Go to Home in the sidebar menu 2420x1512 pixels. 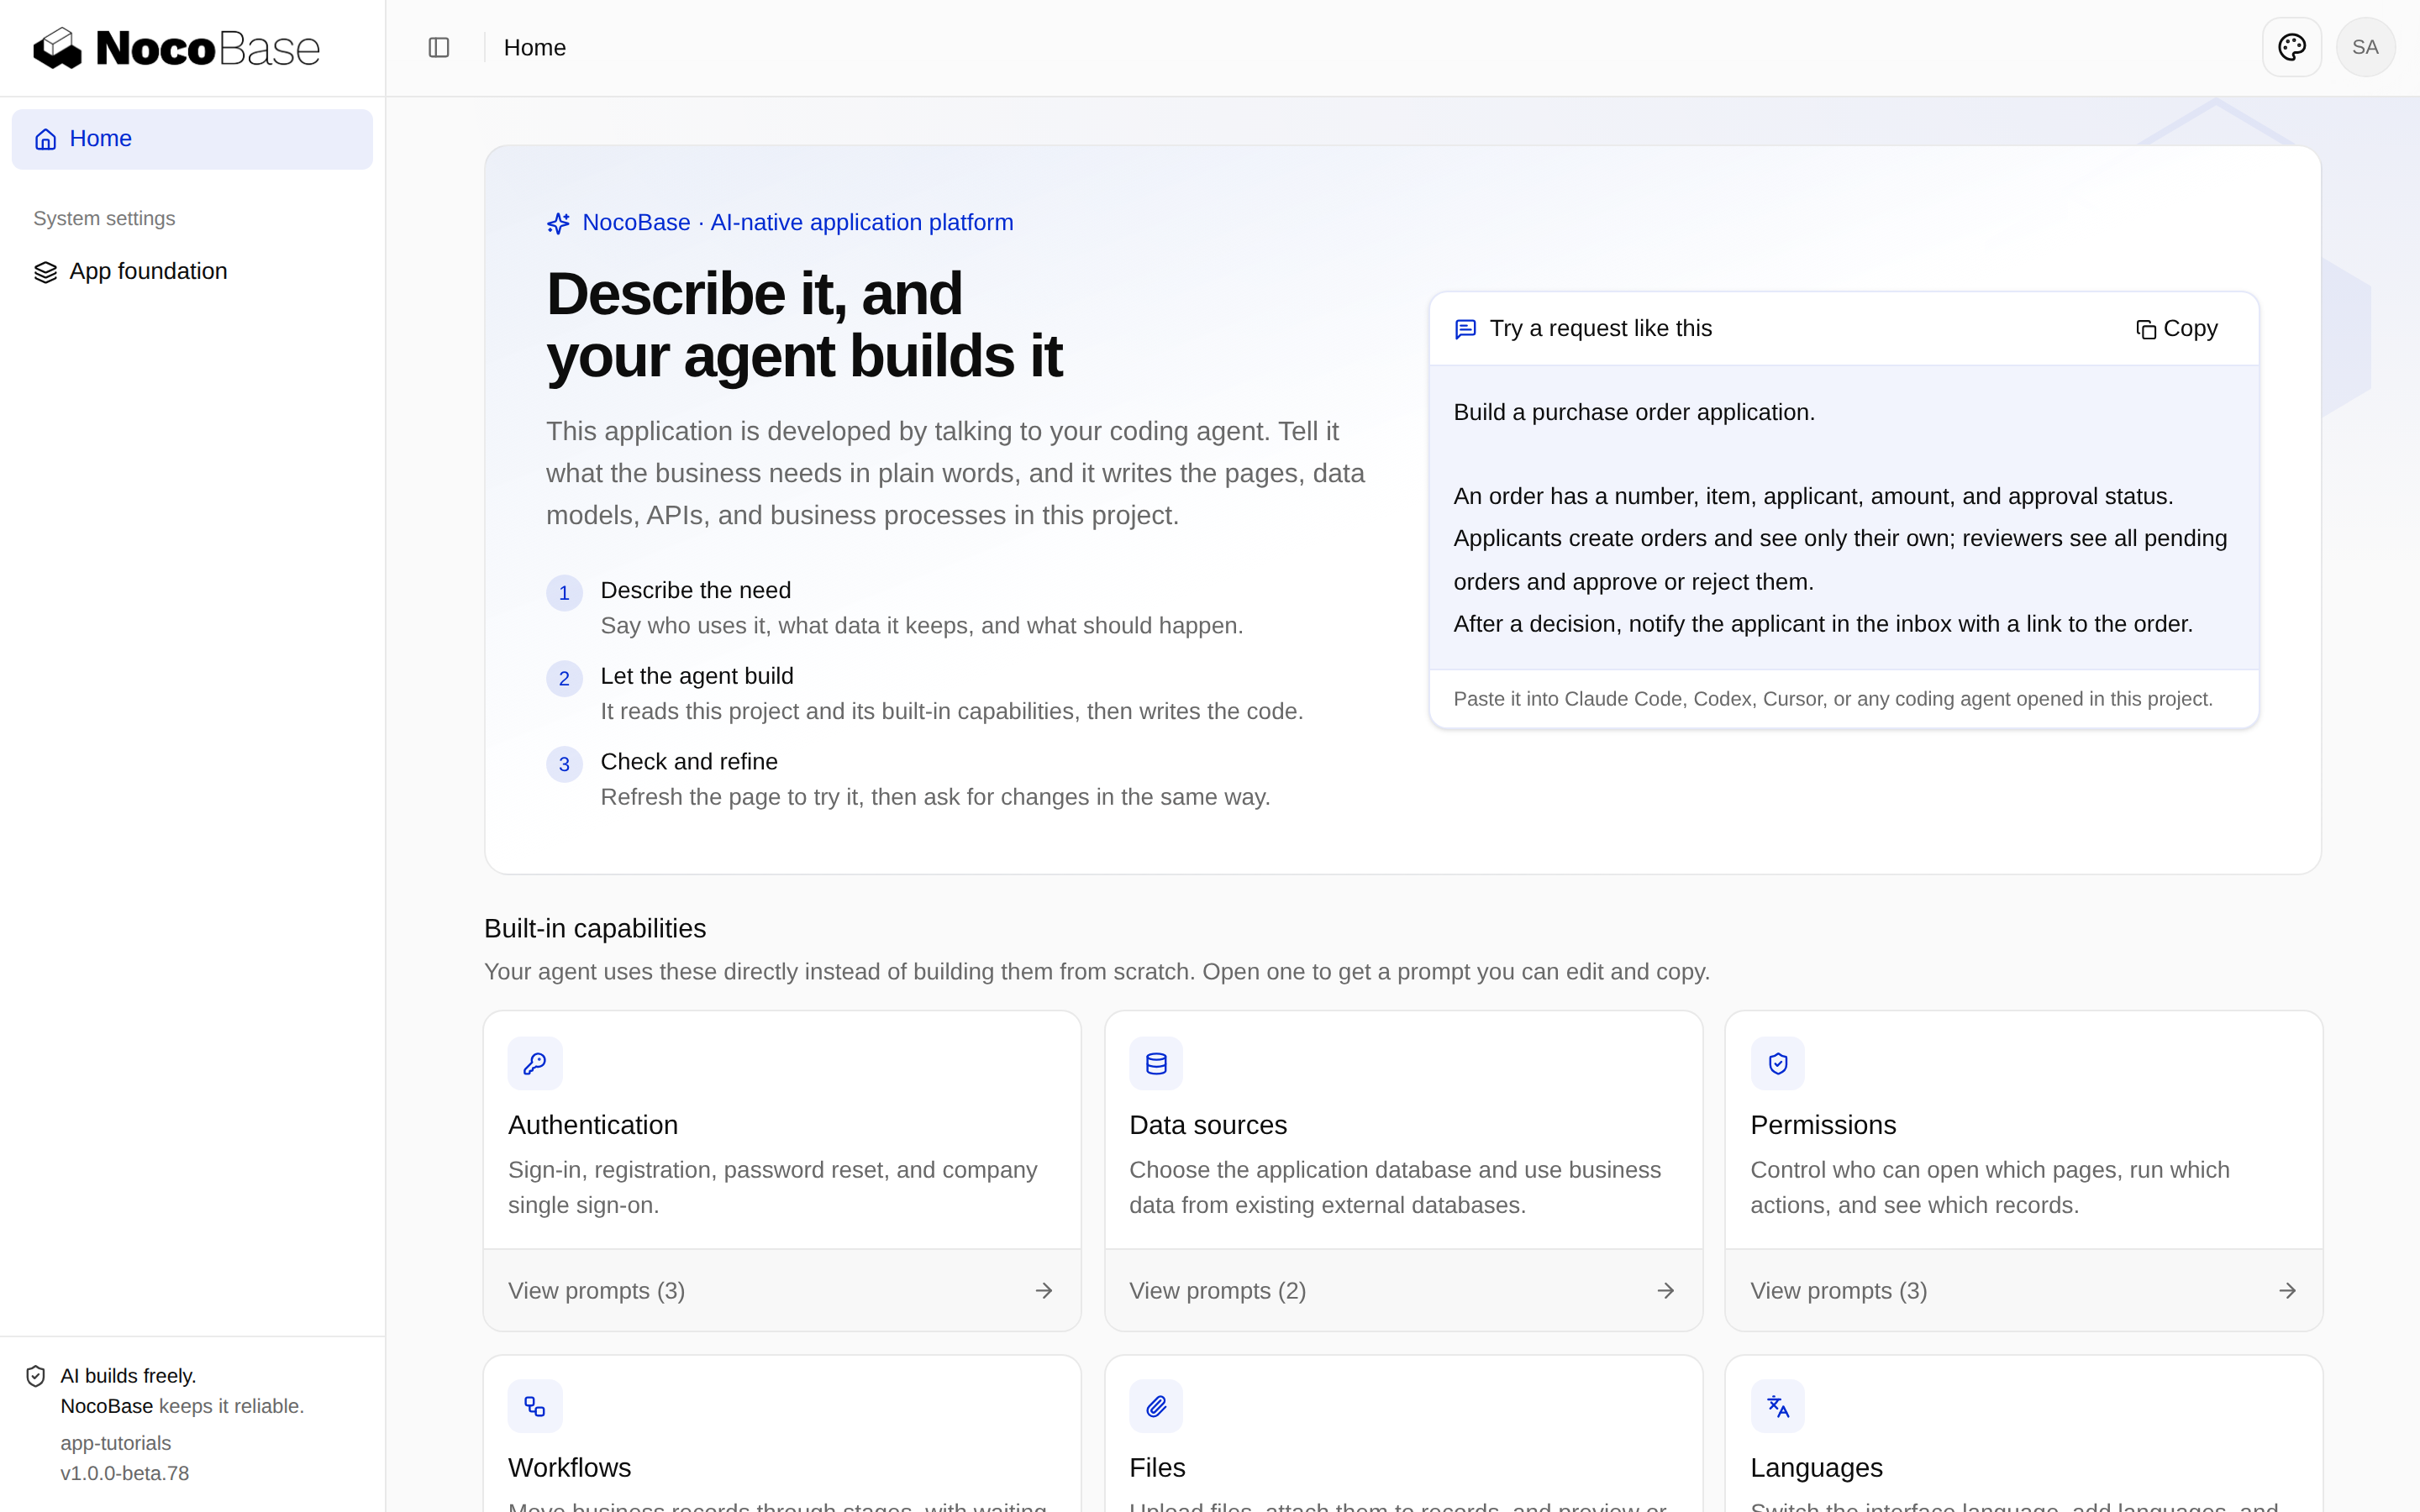(192, 139)
